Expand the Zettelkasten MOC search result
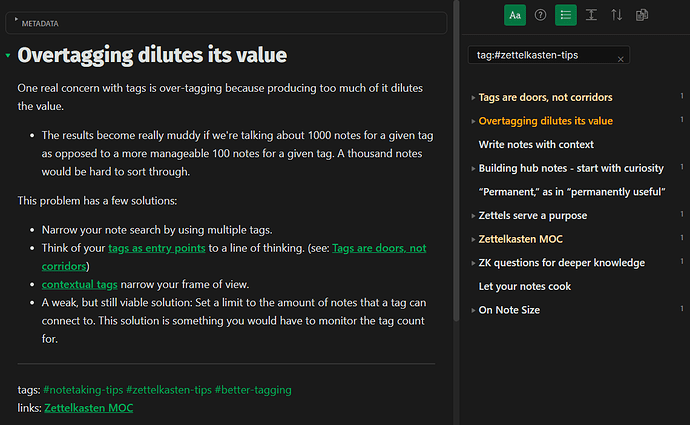 coord(473,240)
